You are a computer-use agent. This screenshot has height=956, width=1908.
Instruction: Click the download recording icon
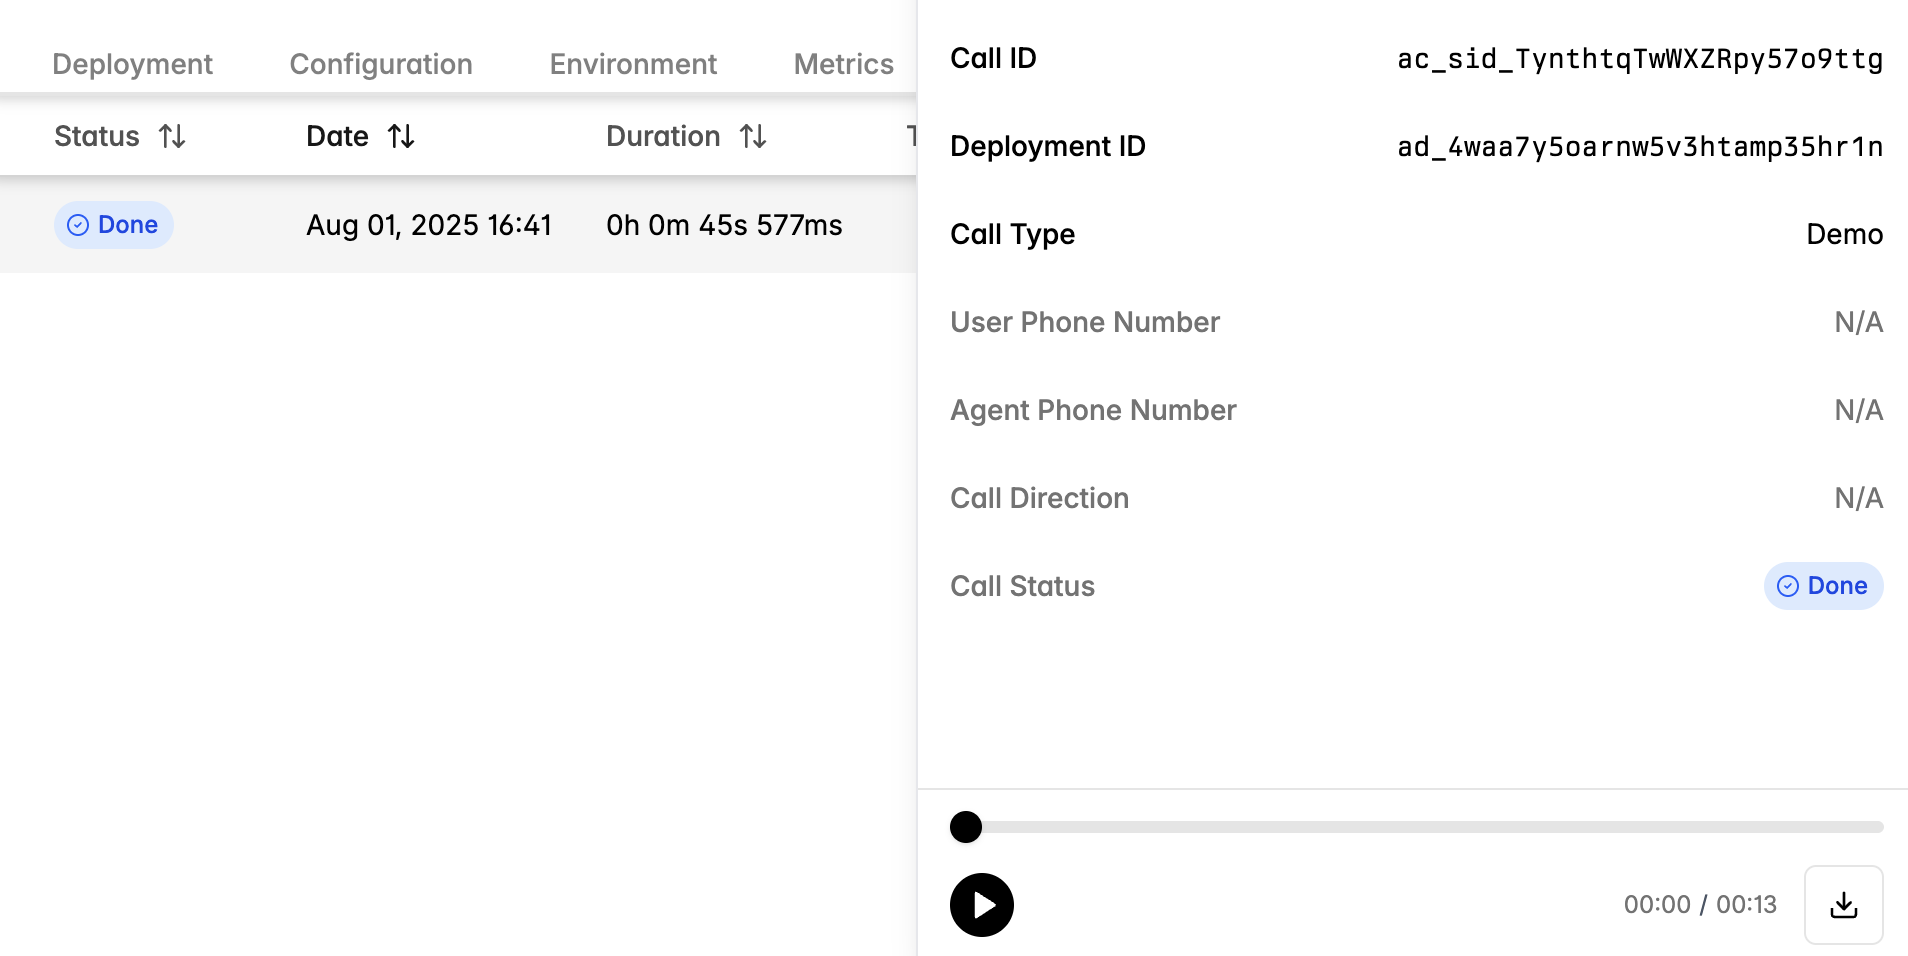(x=1843, y=904)
